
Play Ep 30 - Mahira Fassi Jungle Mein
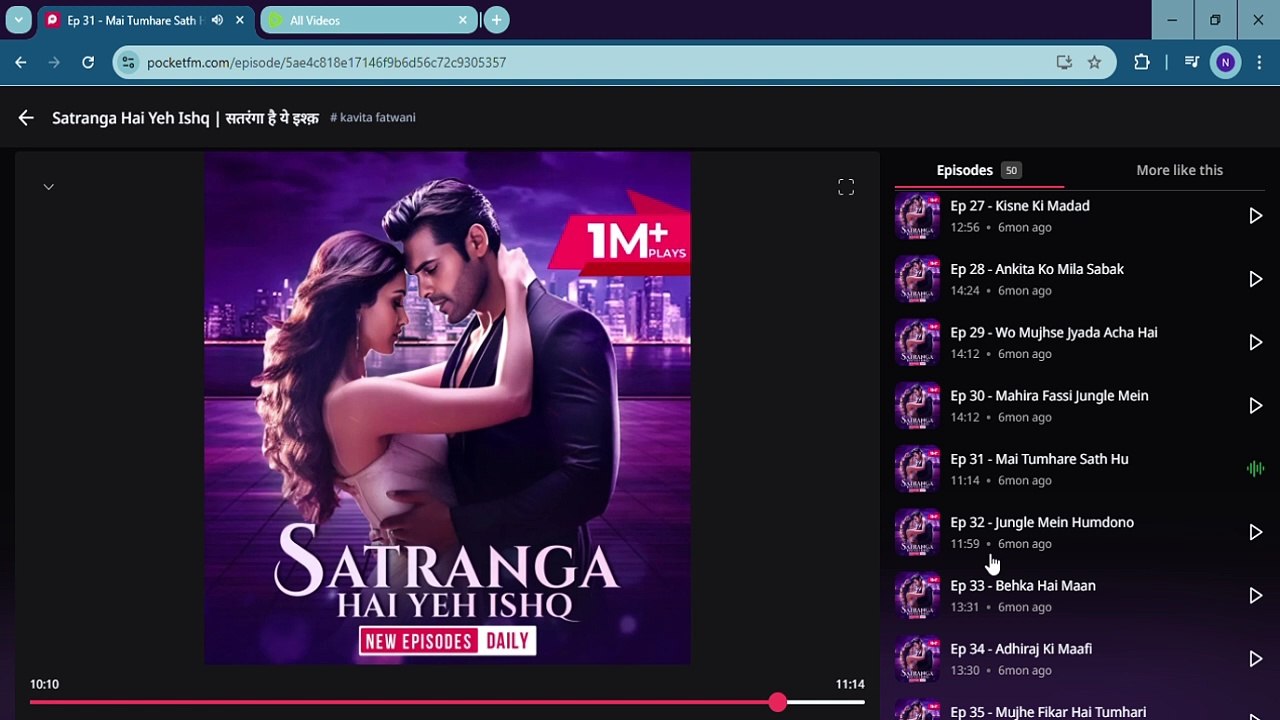click(1255, 406)
